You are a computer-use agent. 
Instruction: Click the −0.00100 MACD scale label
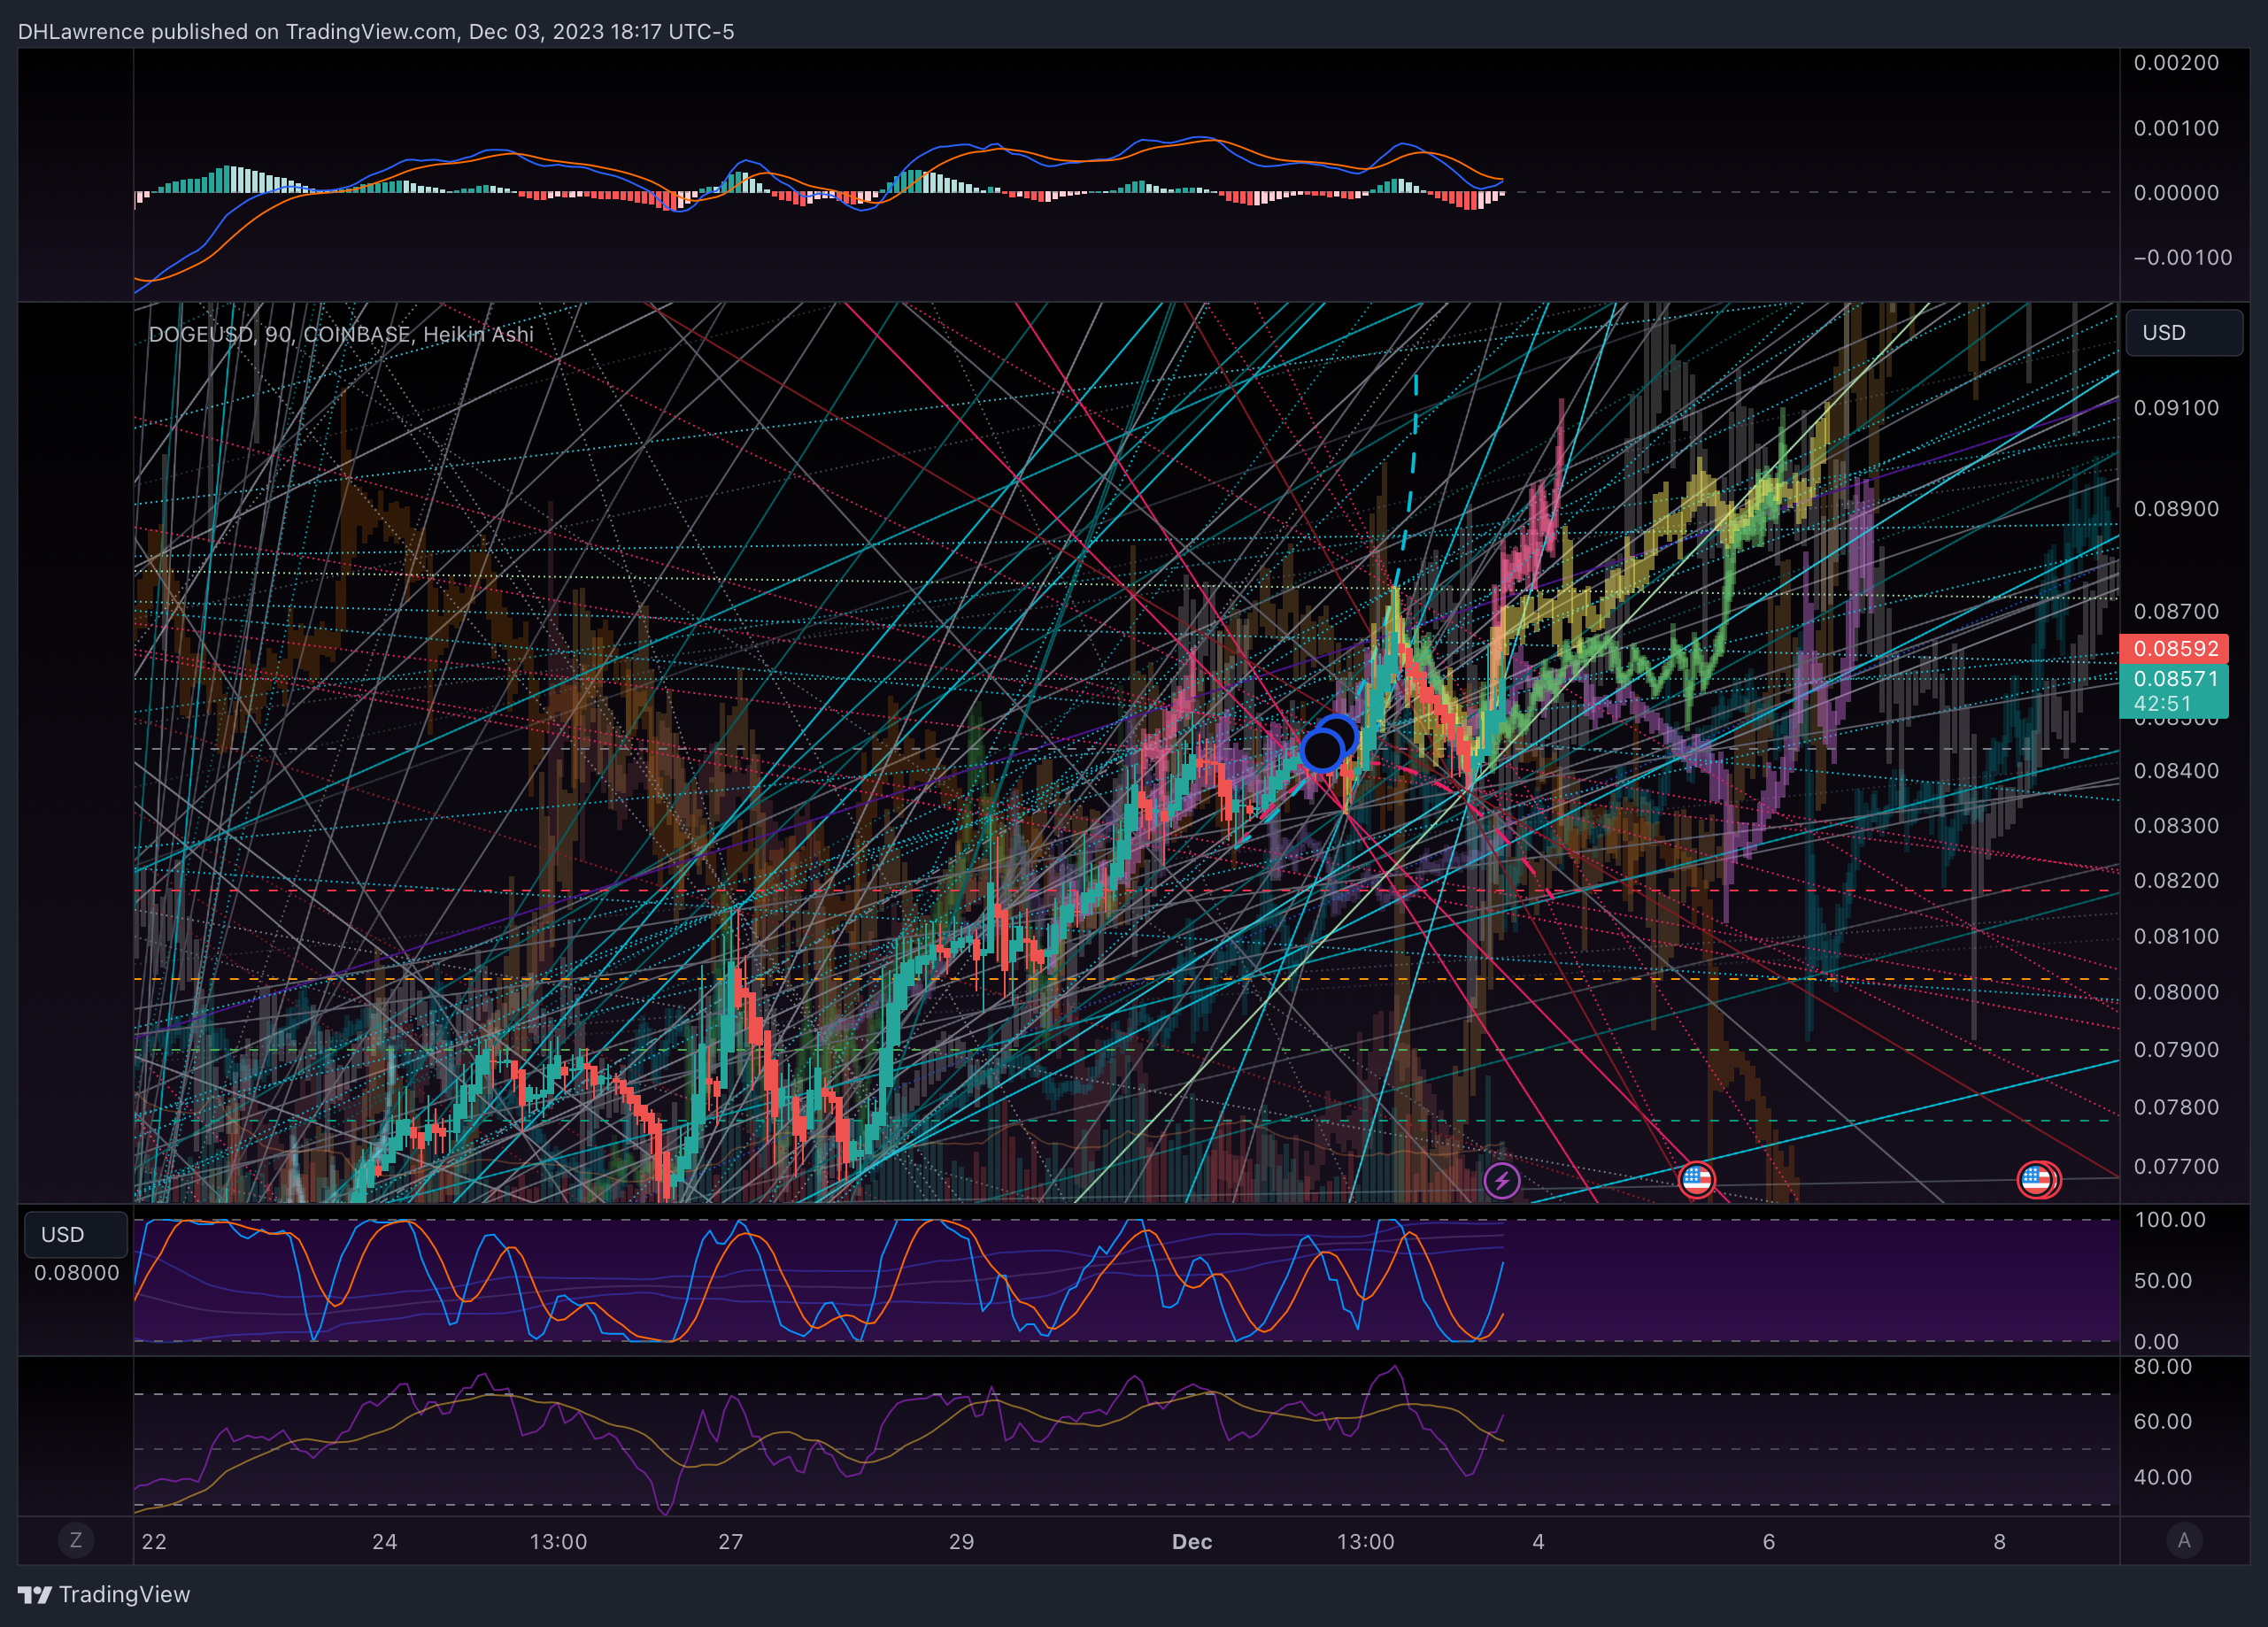[x=2182, y=257]
